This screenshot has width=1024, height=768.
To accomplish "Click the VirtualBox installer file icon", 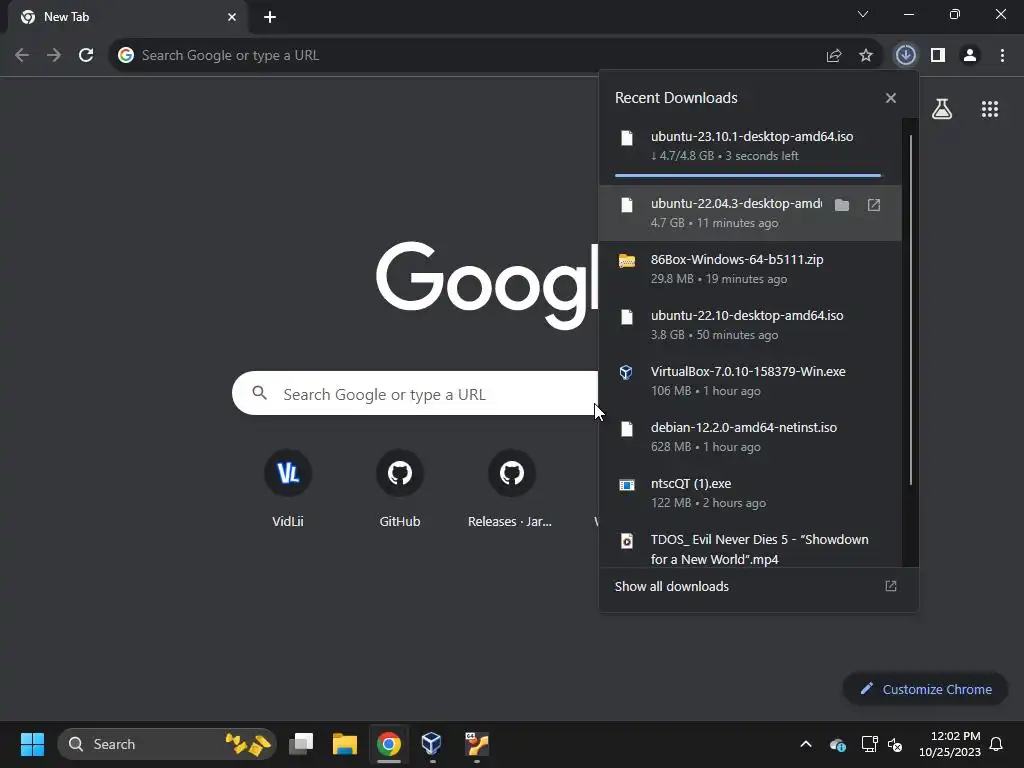I will coord(626,372).
